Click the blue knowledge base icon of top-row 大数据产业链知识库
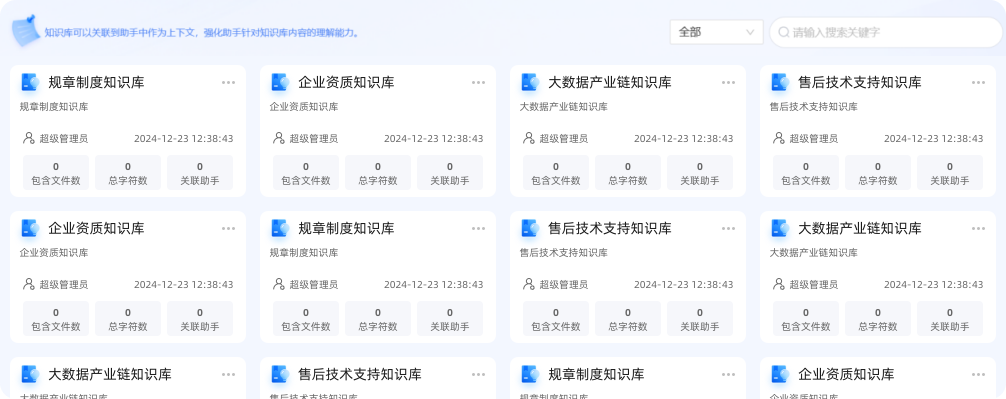The image size is (1006, 399). click(530, 82)
